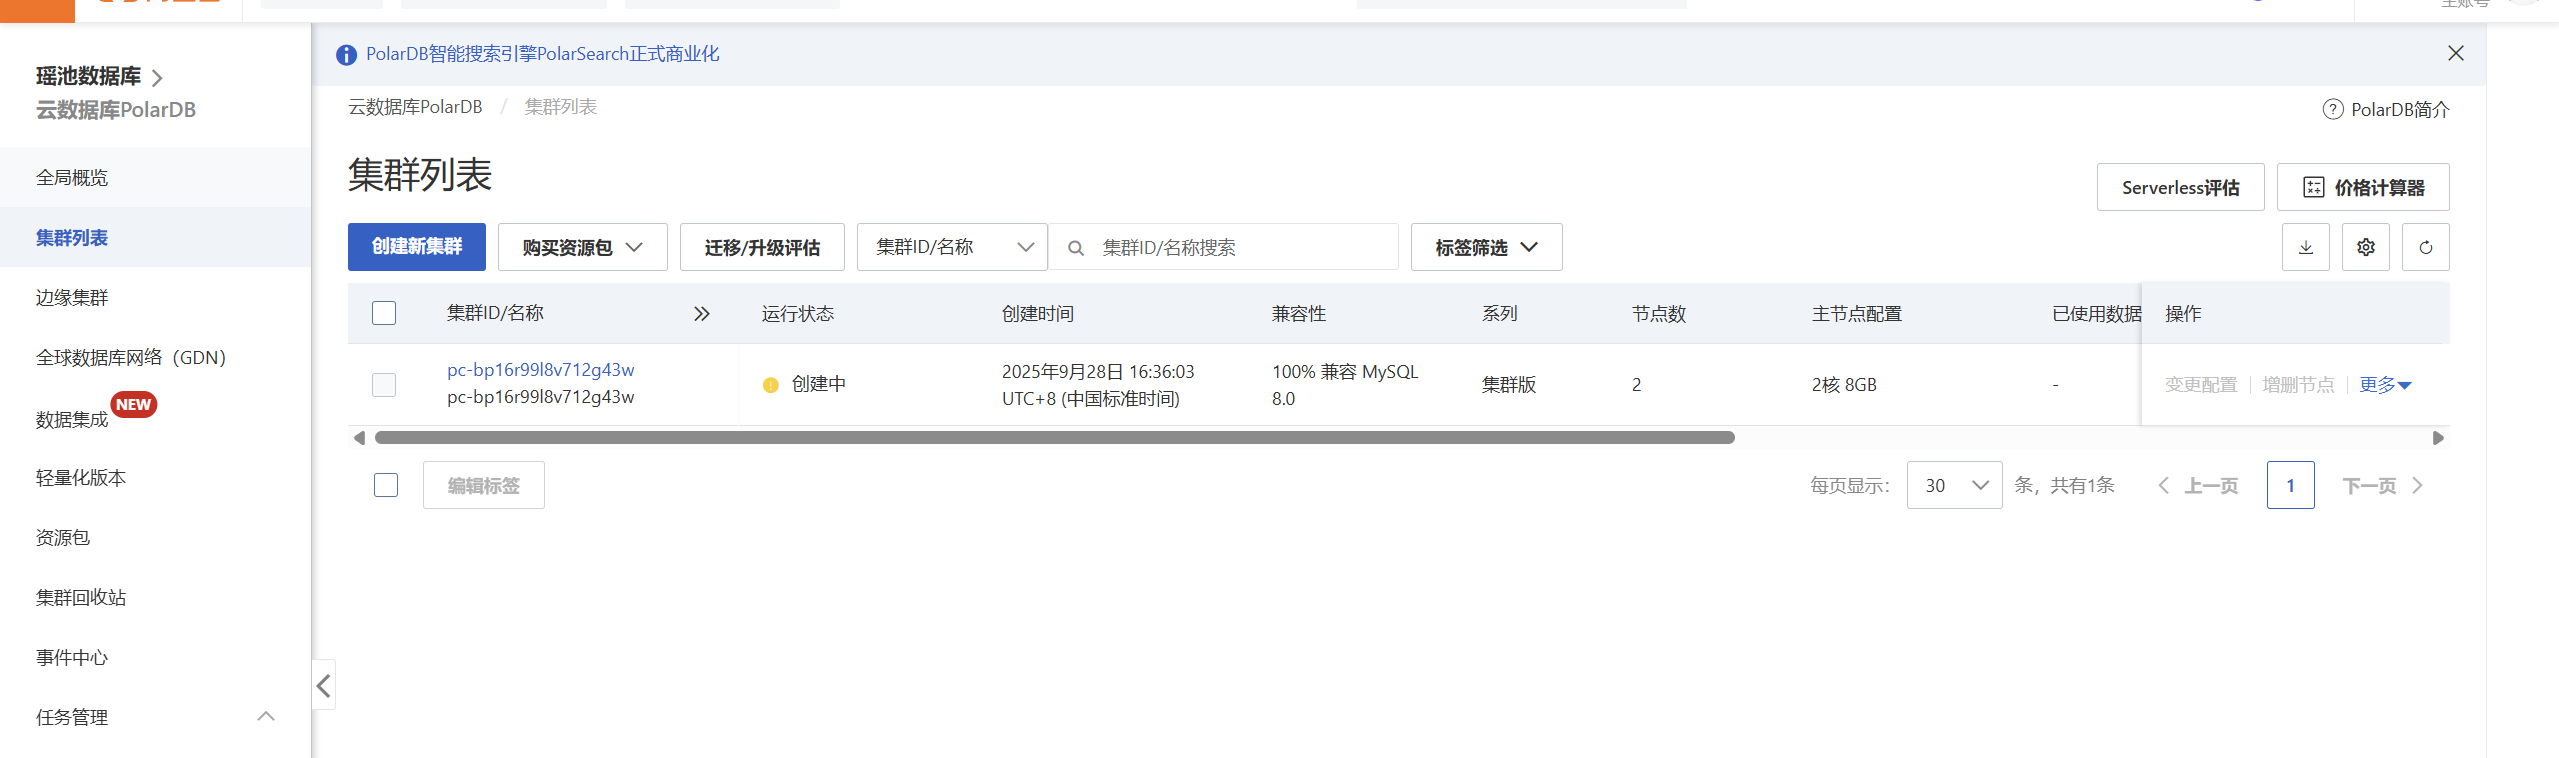The height and width of the screenshot is (758, 2559).
Task: Click the 运行状态 column header
Action: [798, 314]
